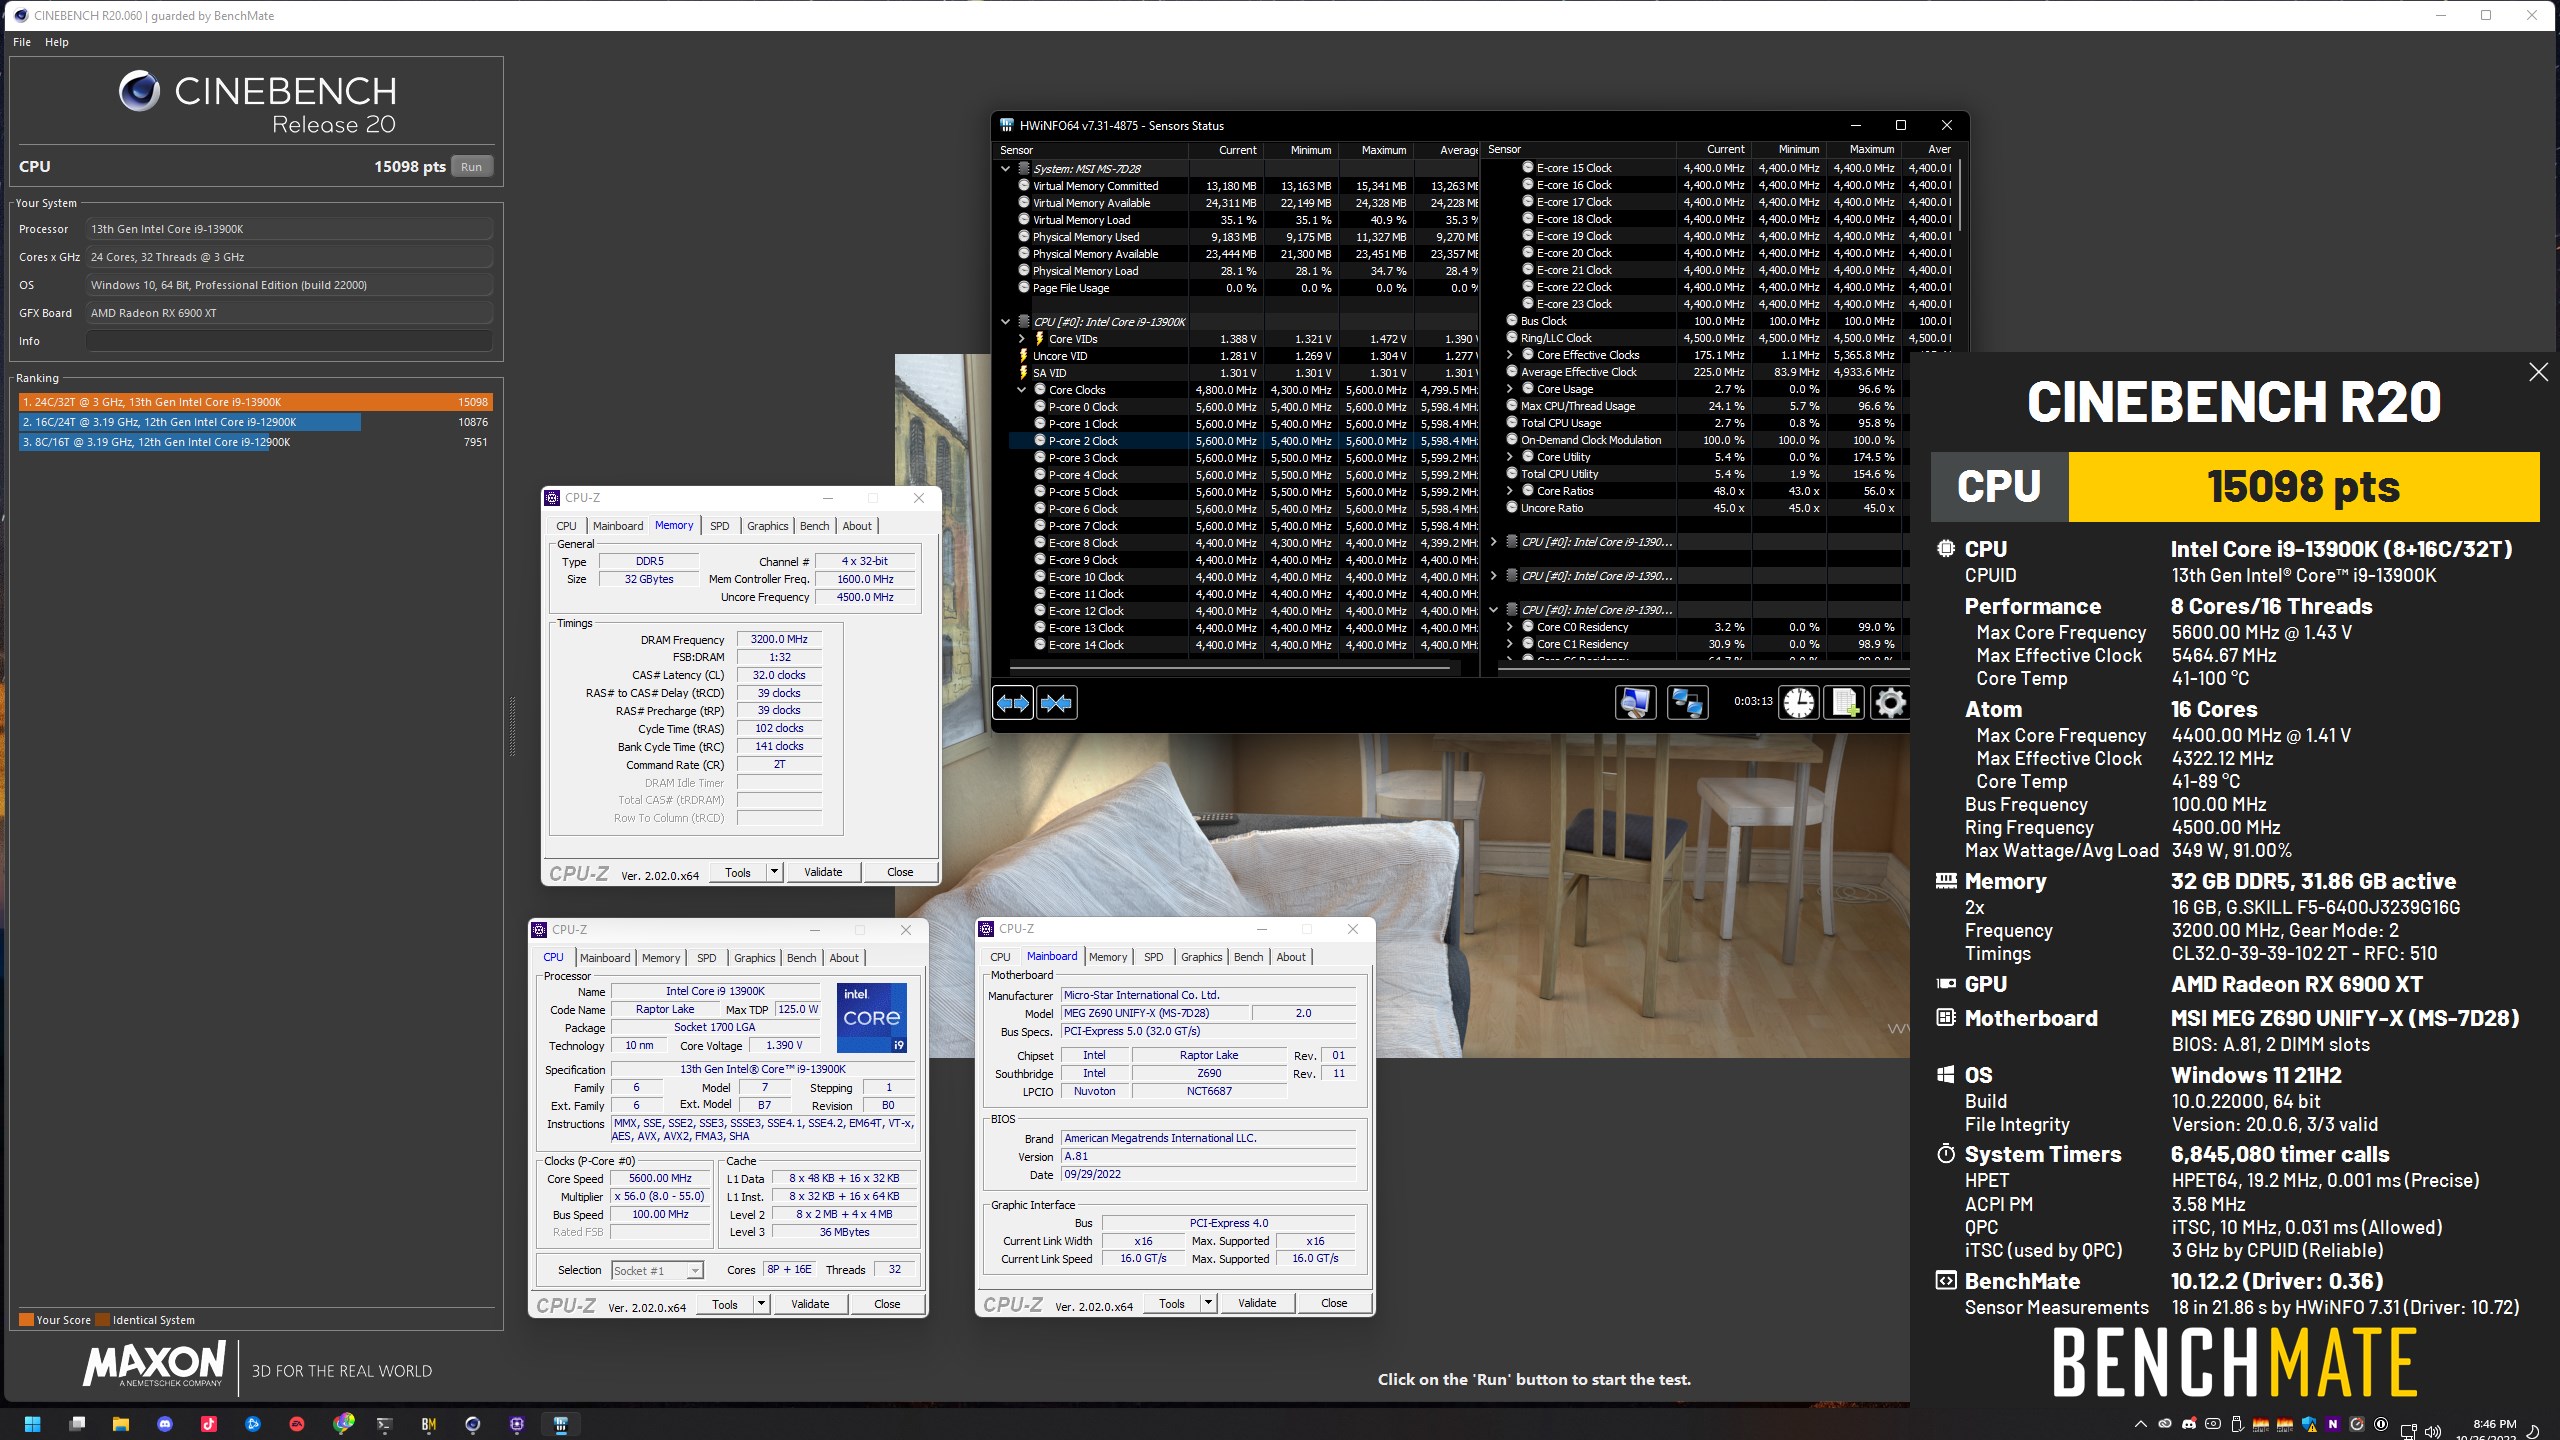Select ranking entry 16C/24T i9-12900K 10876
This screenshot has width=2560, height=1440.
pyautogui.click(x=256, y=422)
